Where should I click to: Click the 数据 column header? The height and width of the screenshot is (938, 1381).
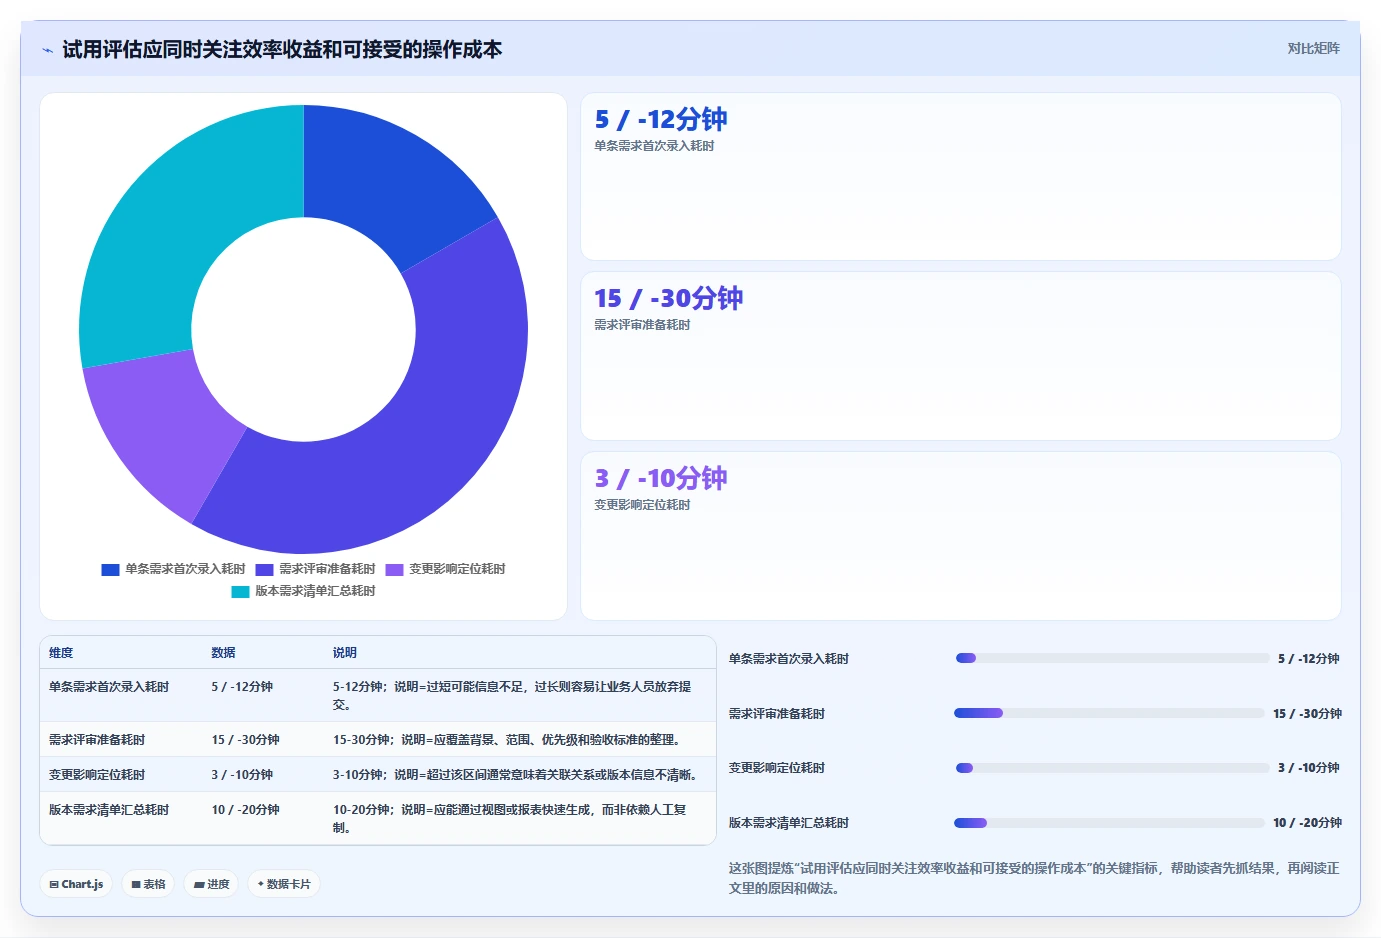point(223,653)
